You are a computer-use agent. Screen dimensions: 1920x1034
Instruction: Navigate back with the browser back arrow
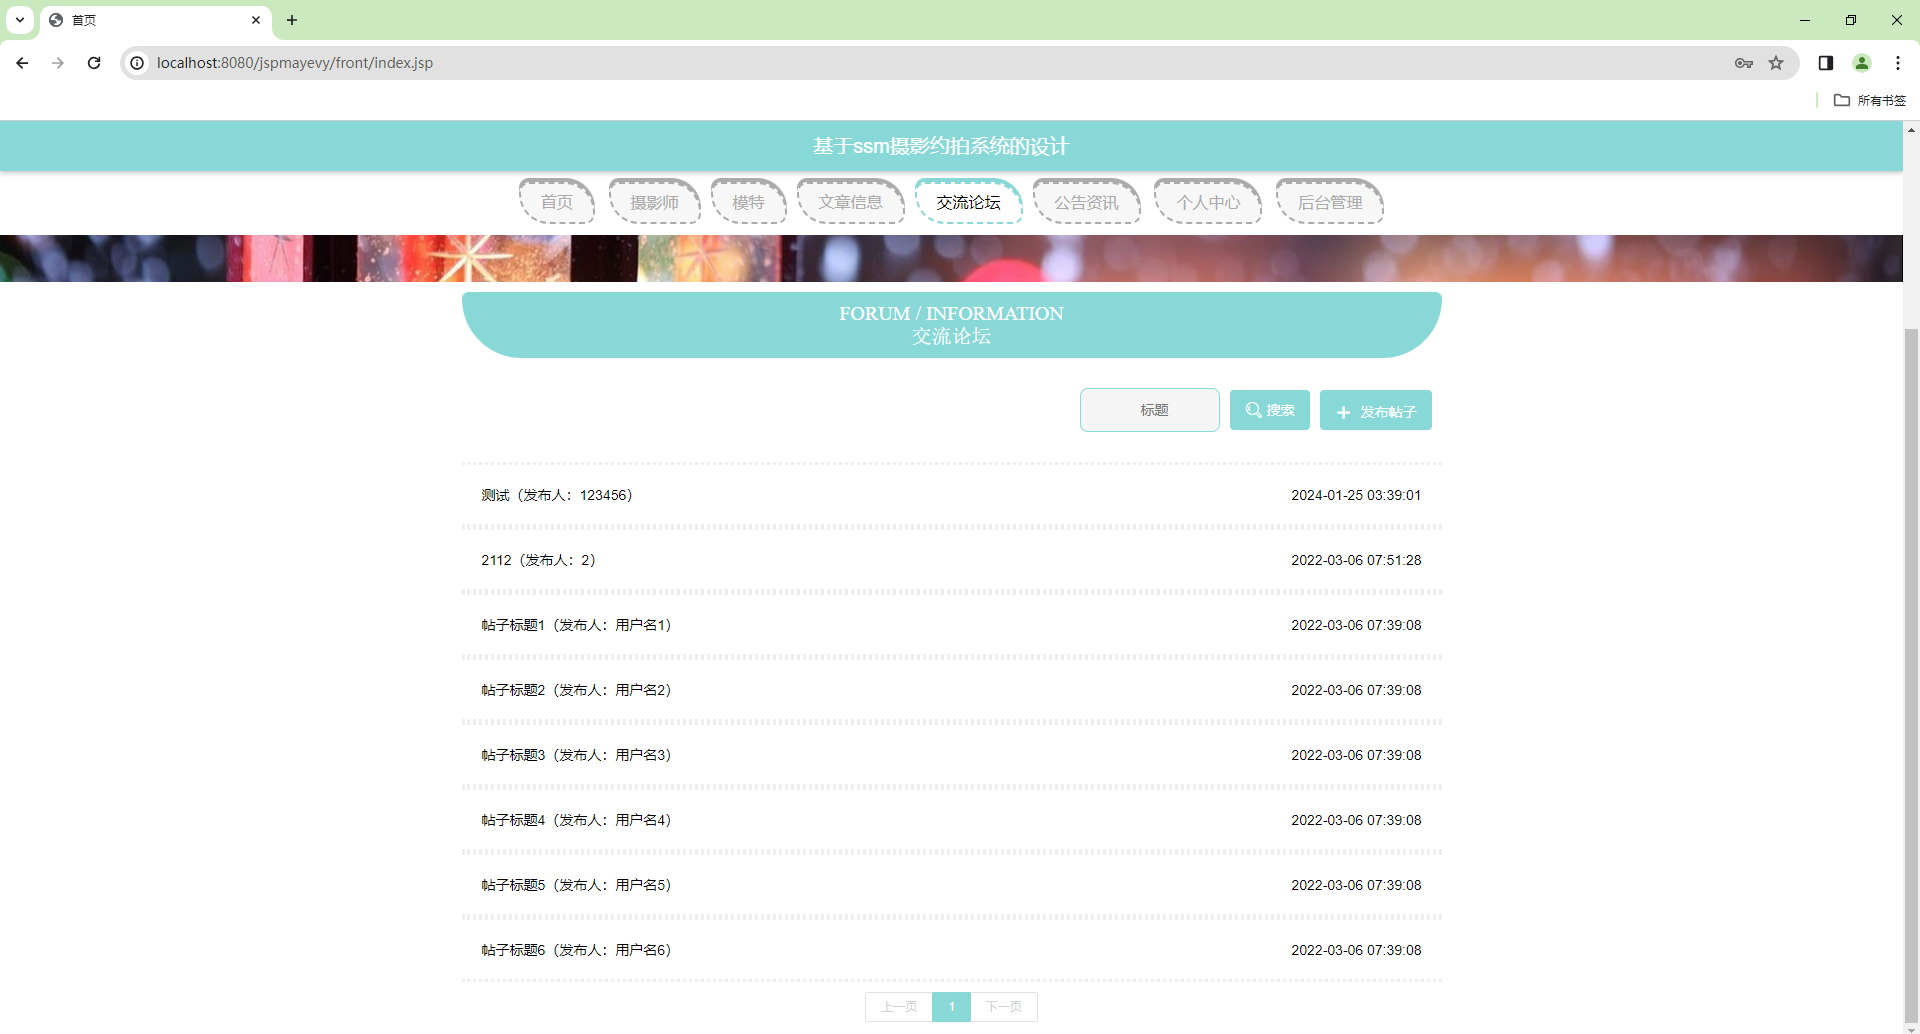pos(22,62)
